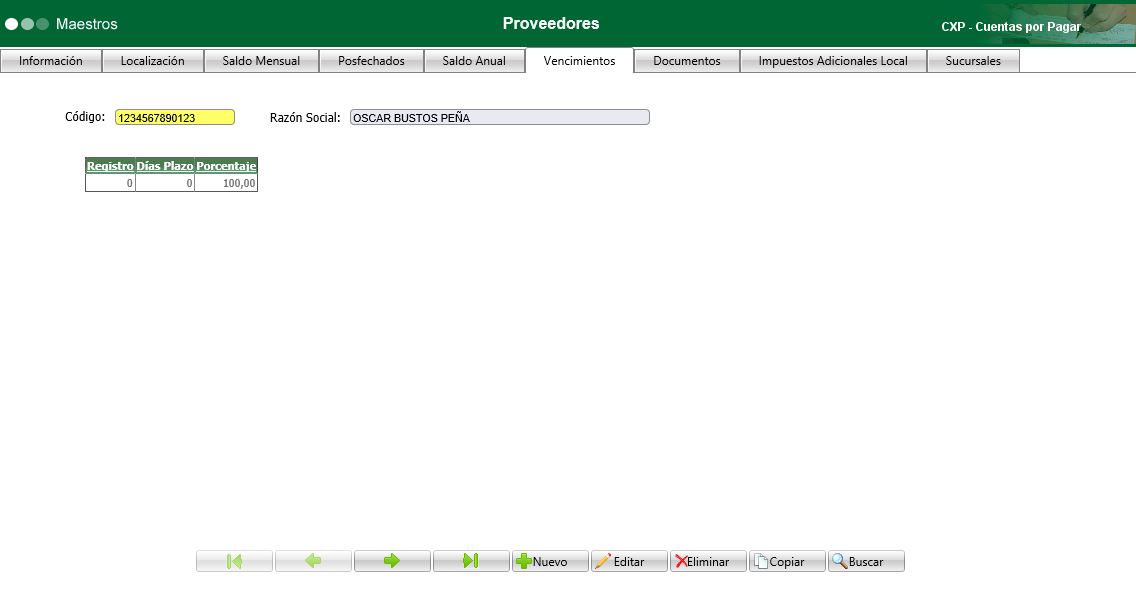Sort by Días Plazo column header
This screenshot has width=1136, height=590.
pyautogui.click(x=164, y=166)
